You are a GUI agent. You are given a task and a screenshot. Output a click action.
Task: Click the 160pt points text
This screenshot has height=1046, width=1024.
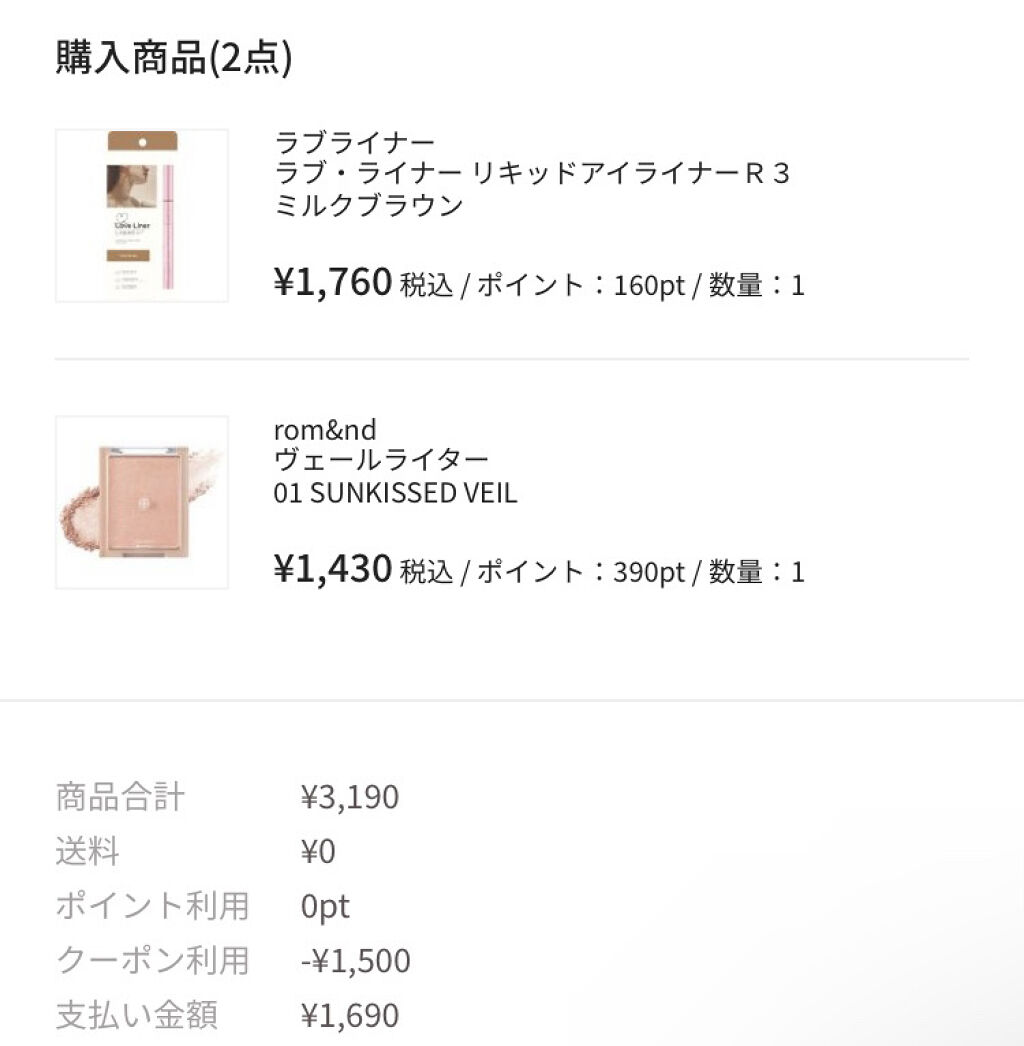pyautogui.click(x=649, y=286)
